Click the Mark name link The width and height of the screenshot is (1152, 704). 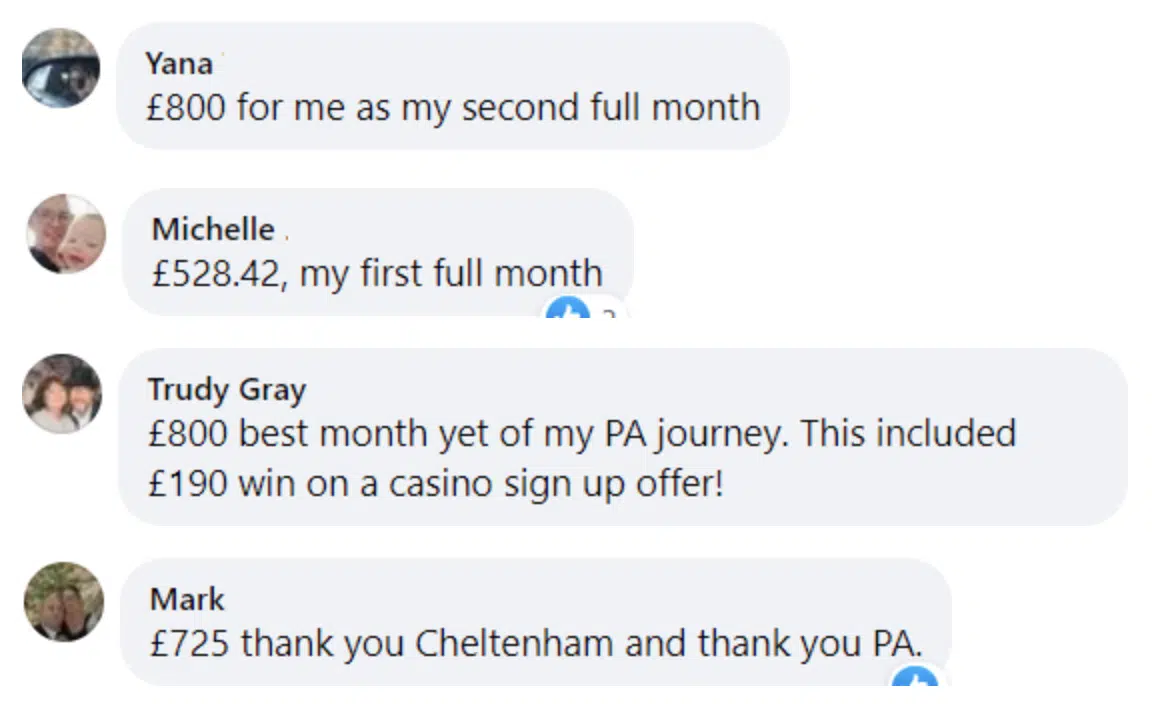tap(187, 599)
